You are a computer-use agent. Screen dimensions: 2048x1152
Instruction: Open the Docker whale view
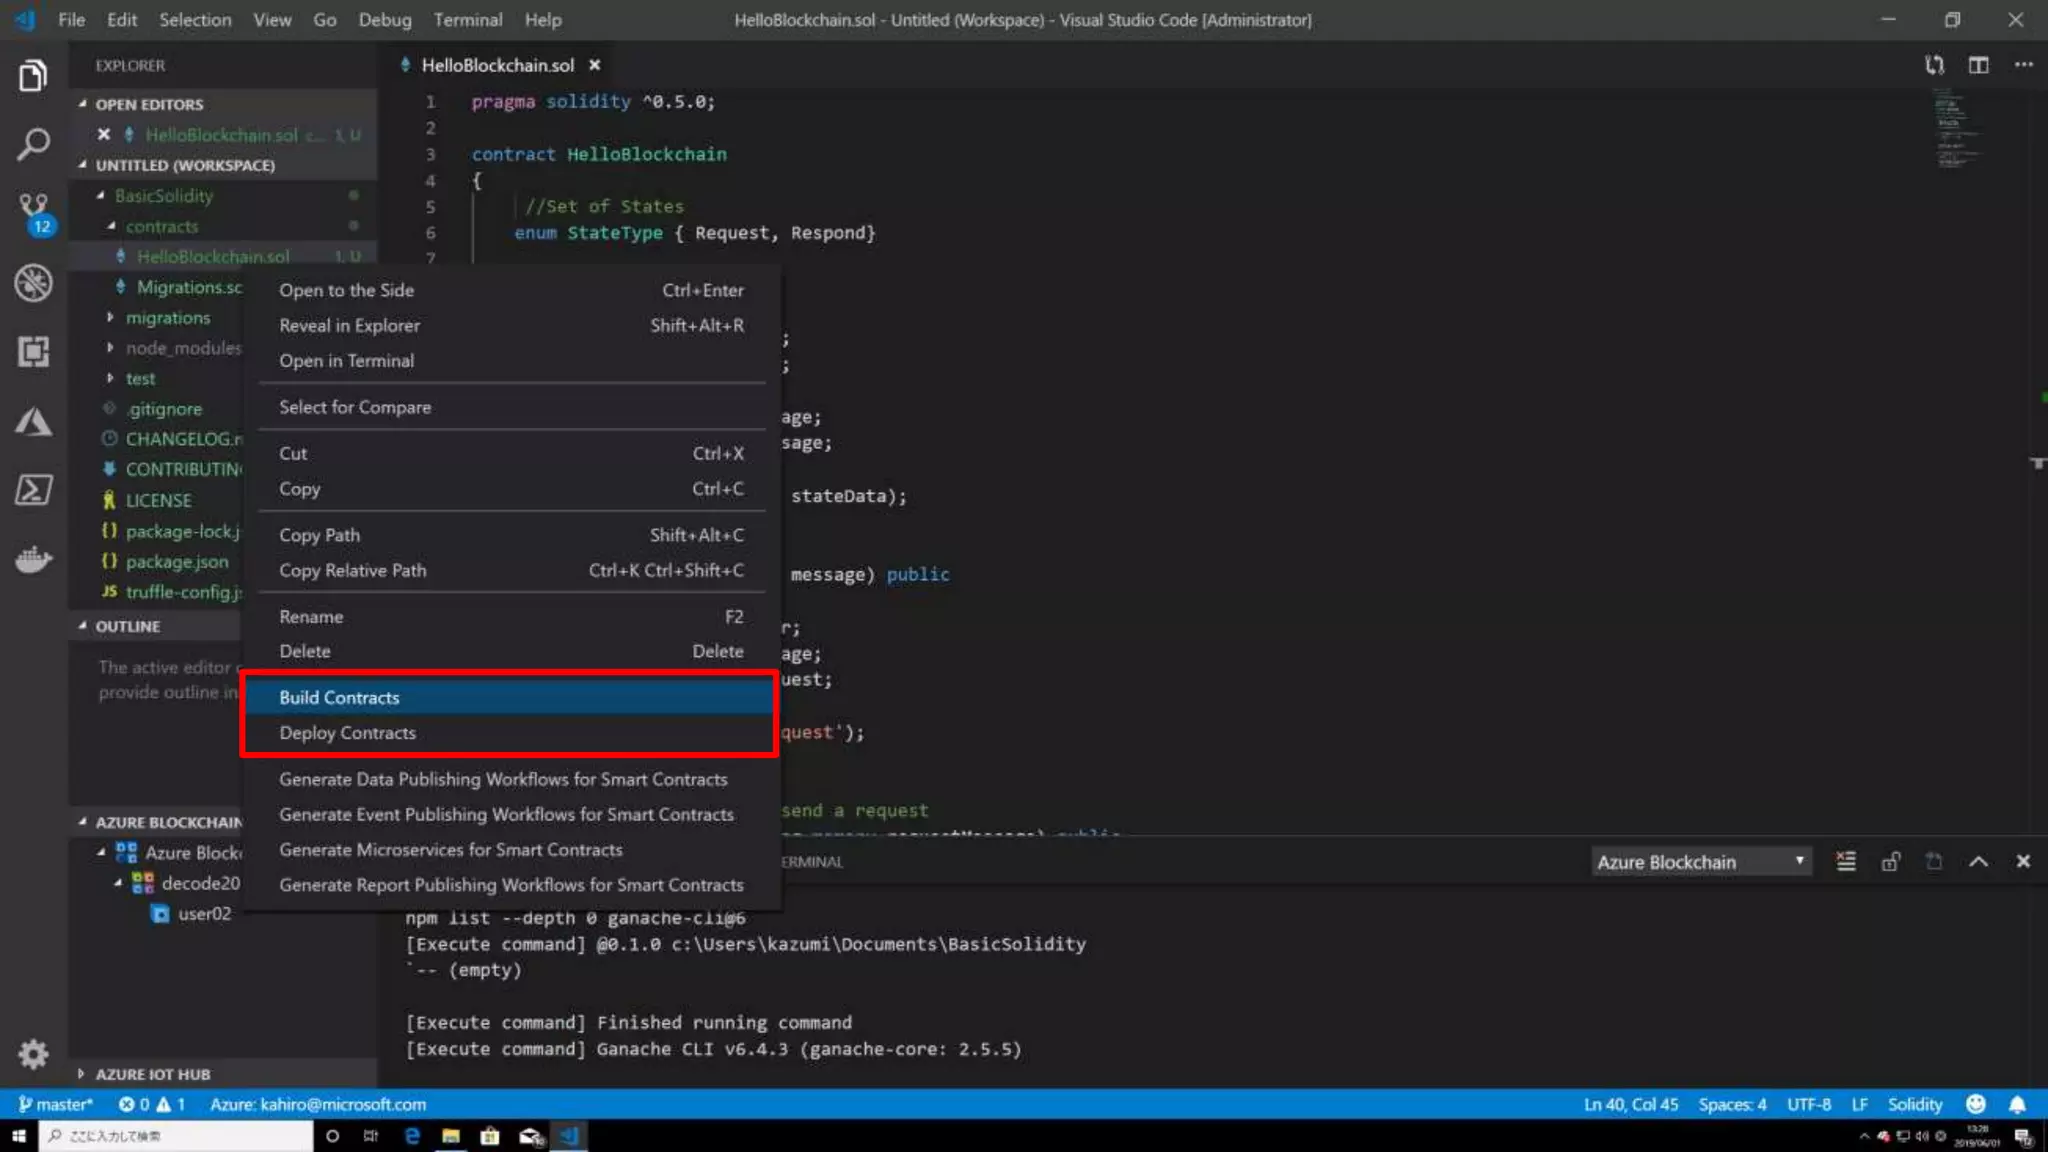tap(33, 558)
